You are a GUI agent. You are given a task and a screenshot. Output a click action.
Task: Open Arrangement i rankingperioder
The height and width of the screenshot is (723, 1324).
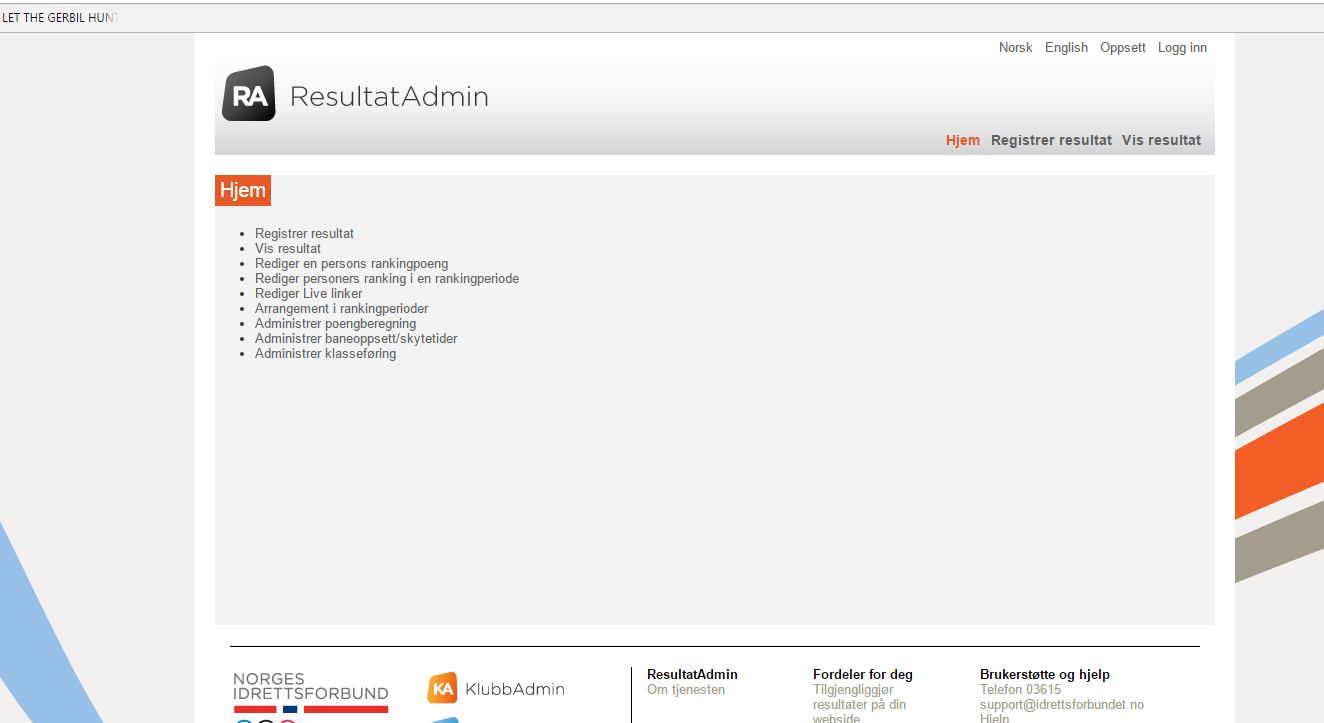[341, 308]
